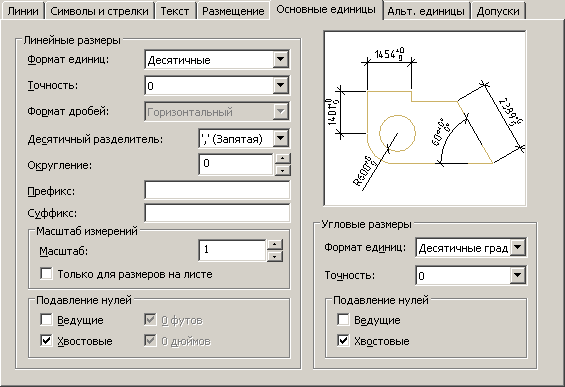
Task: Toggle linear Ведущие zero suppression checkbox
Action: tap(46, 320)
